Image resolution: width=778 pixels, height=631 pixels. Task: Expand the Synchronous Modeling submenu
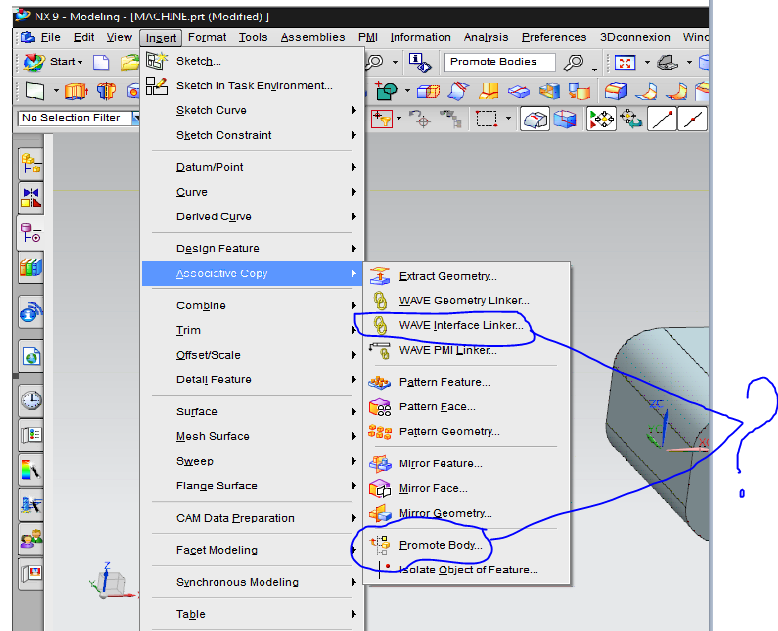pyautogui.click(x=253, y=582)
